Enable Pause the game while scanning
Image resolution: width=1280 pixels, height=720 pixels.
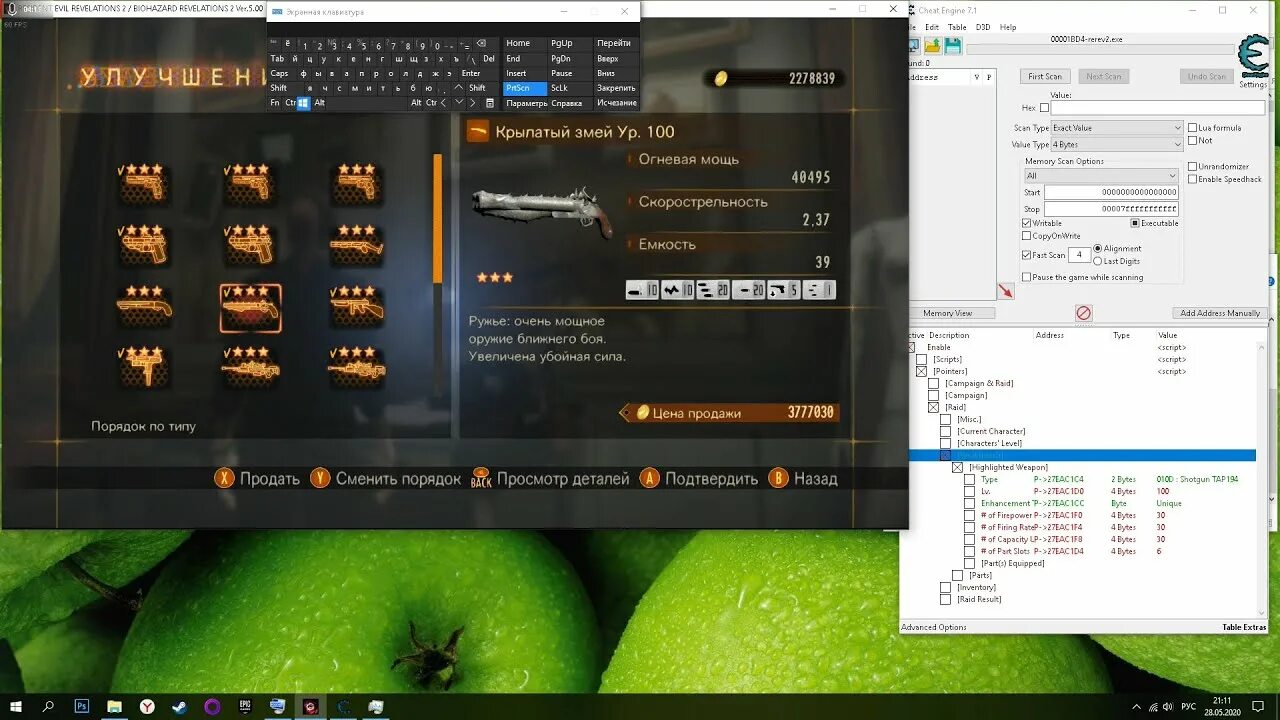(1026, 277)
